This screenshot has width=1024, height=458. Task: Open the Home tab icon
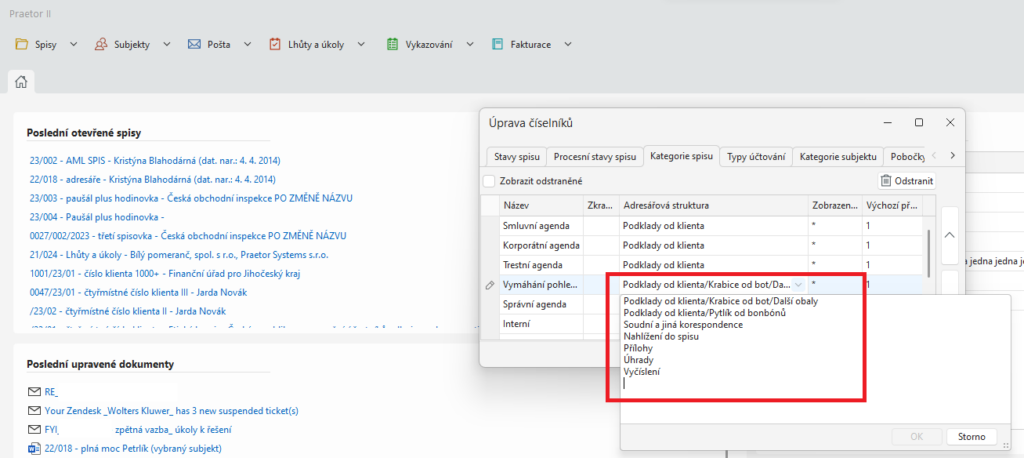click(x=20, y=81)
